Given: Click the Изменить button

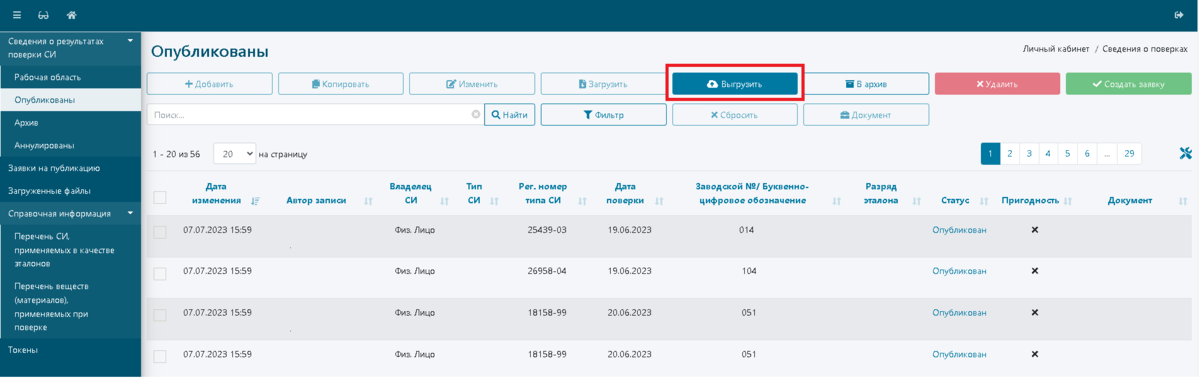Looking at the screenshot, I should (x=472, y=84).
